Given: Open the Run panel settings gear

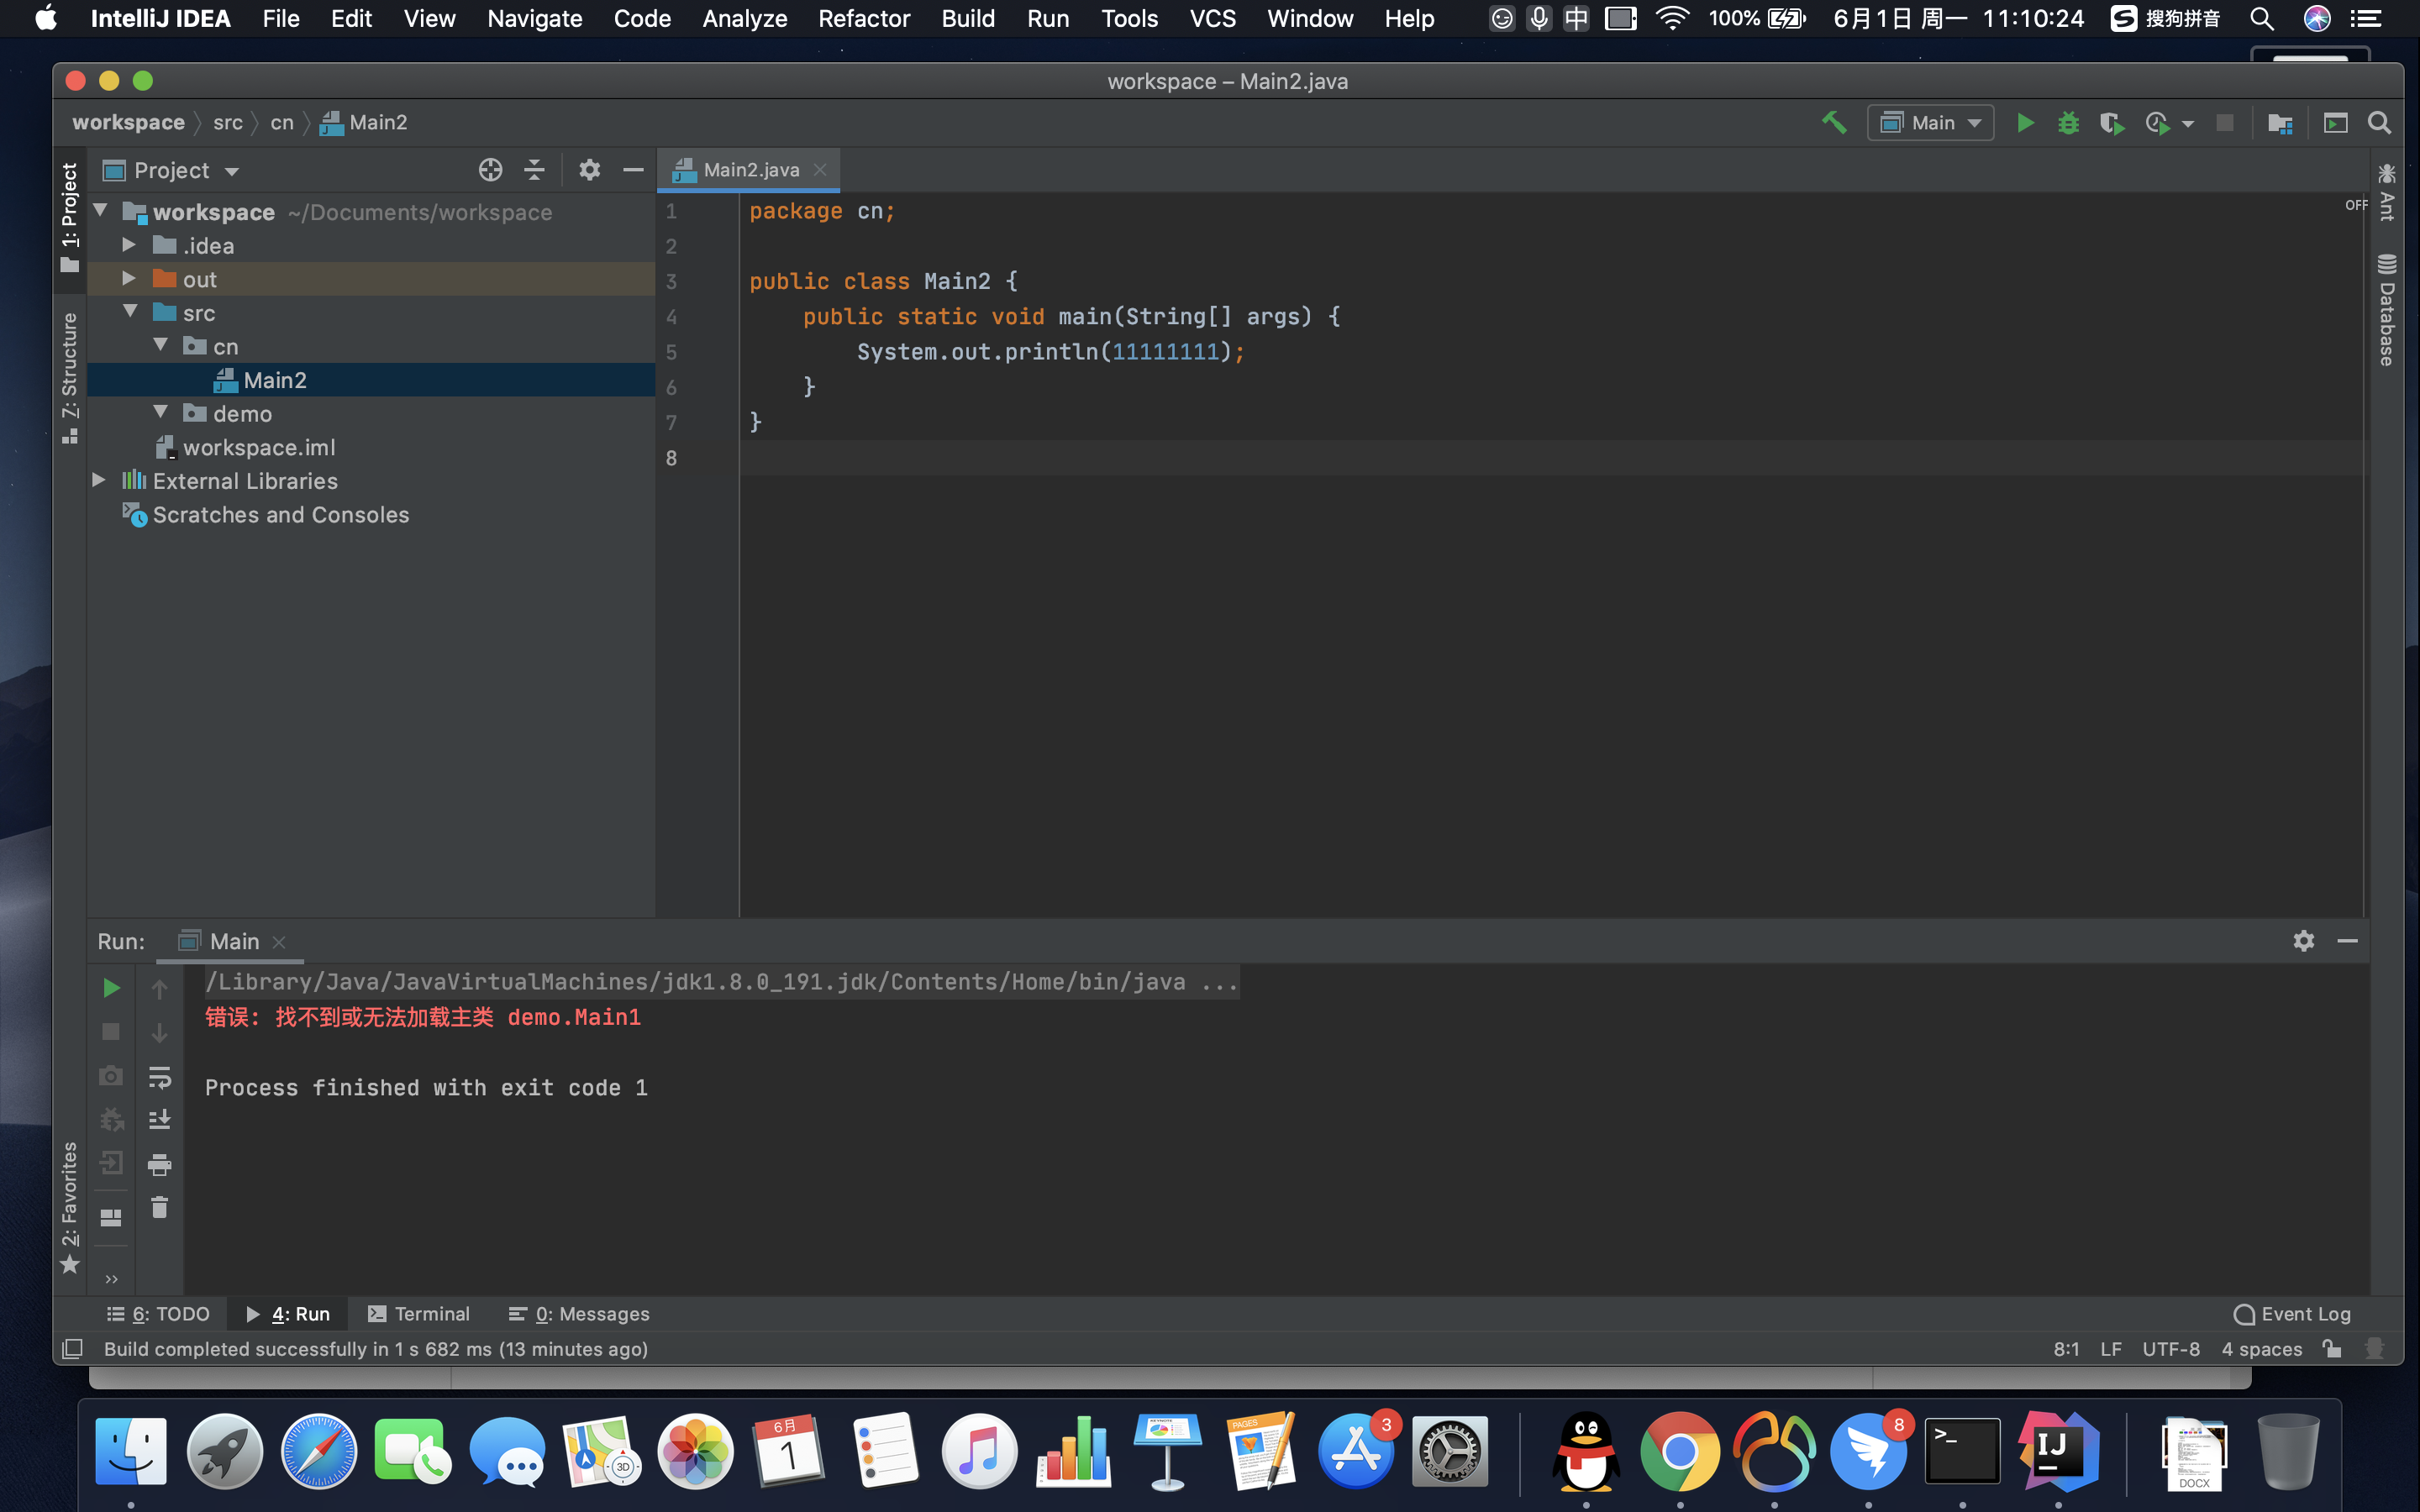Looking at the screenshot, I should (x=2303, y=941).
